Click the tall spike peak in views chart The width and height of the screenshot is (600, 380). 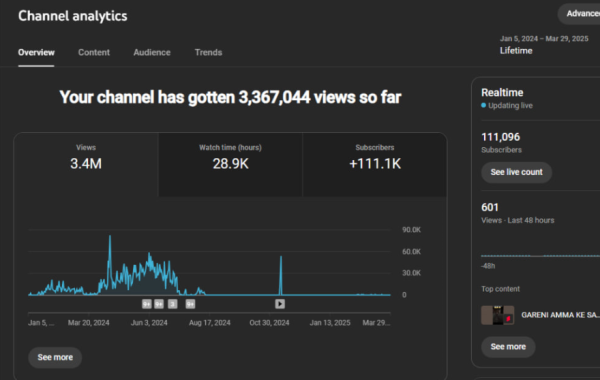tap(110, 236)
